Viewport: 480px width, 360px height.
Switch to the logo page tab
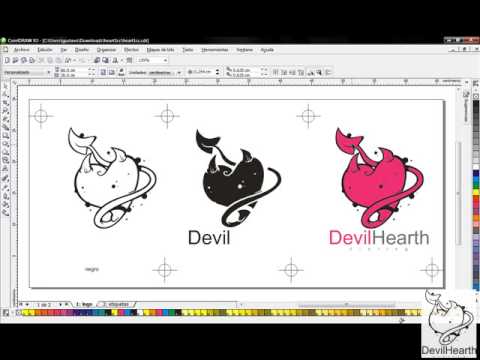(x=85, y=304)
